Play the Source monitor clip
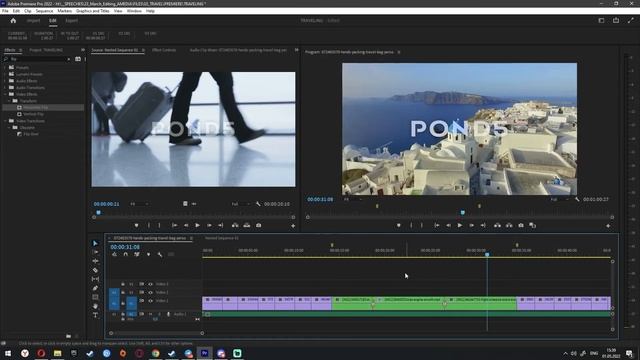Viewport: 640px width, 360px height. [197, 225]
